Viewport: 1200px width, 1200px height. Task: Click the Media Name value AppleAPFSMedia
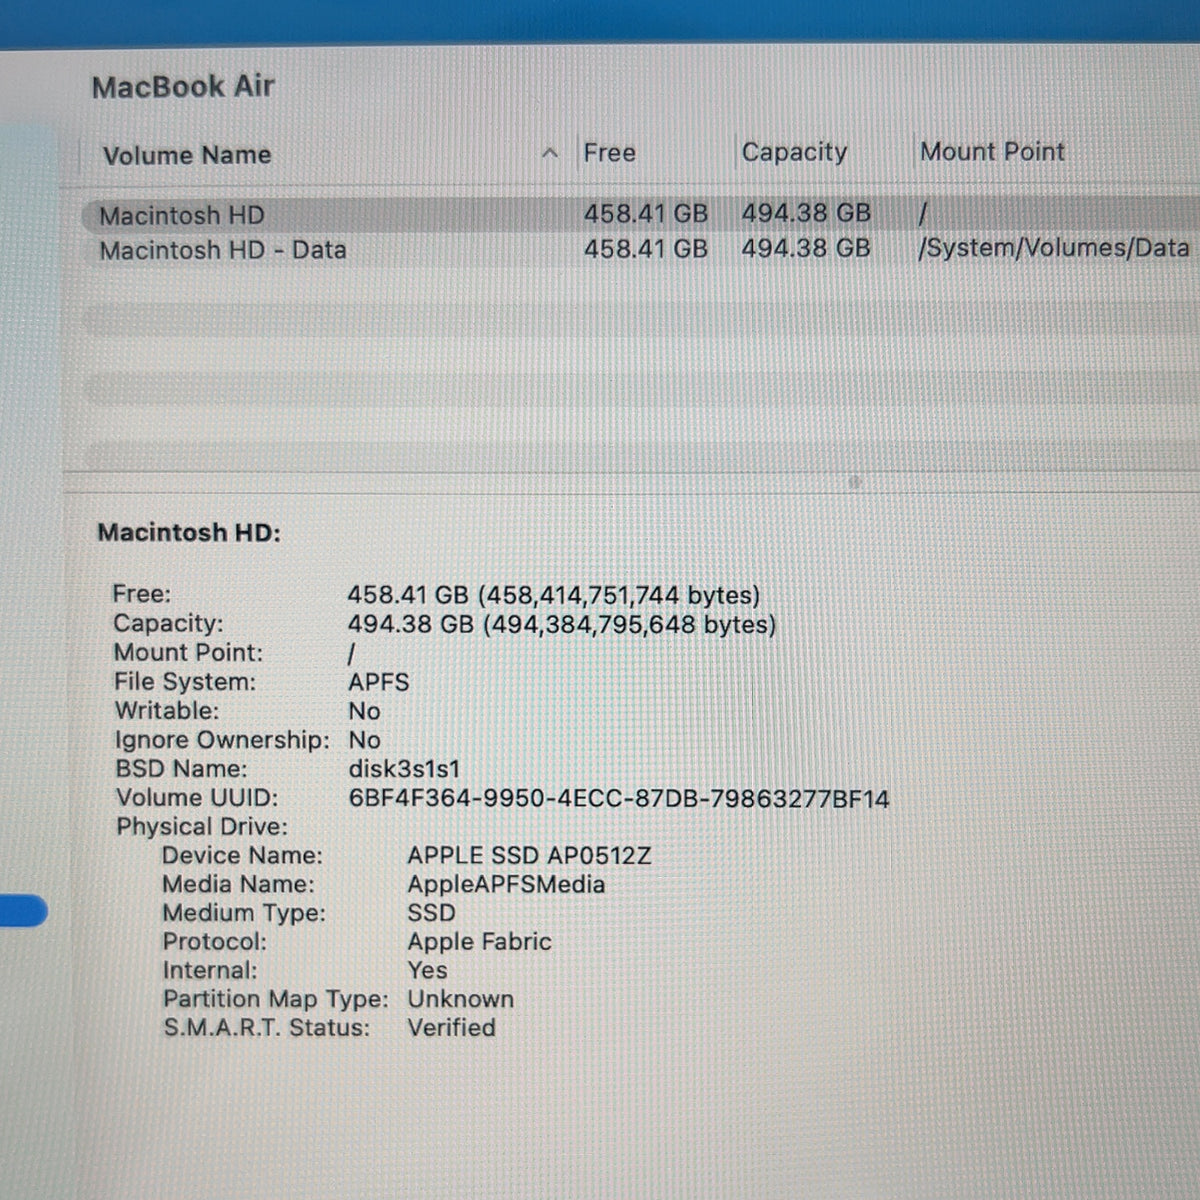(506, 885)
